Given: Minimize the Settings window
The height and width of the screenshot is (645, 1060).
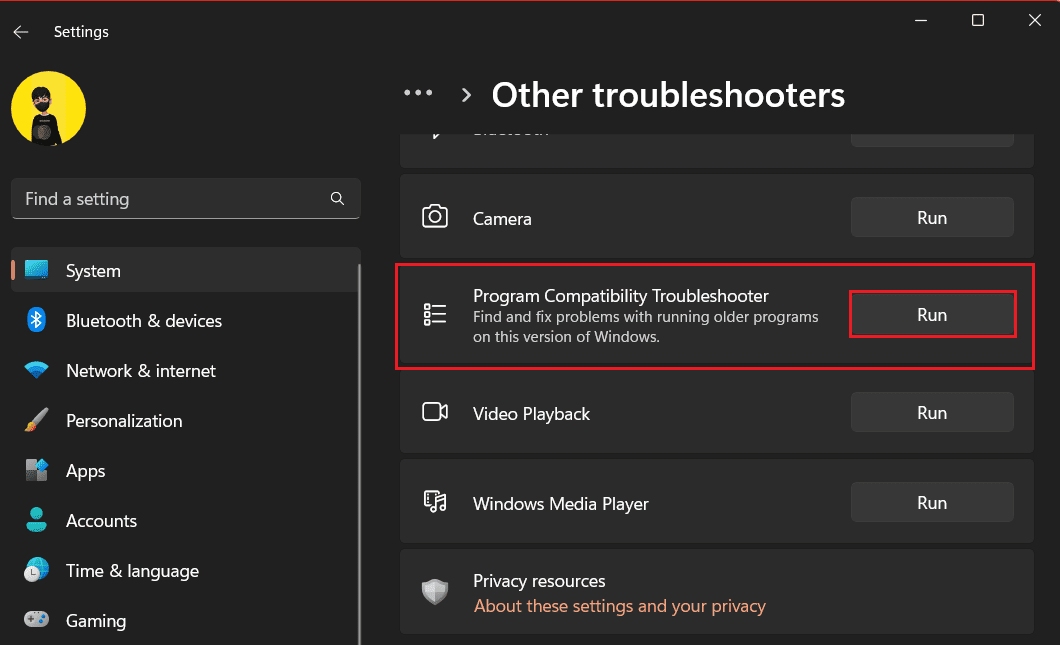Looking at the screenshot, I should tap(921, 20).
